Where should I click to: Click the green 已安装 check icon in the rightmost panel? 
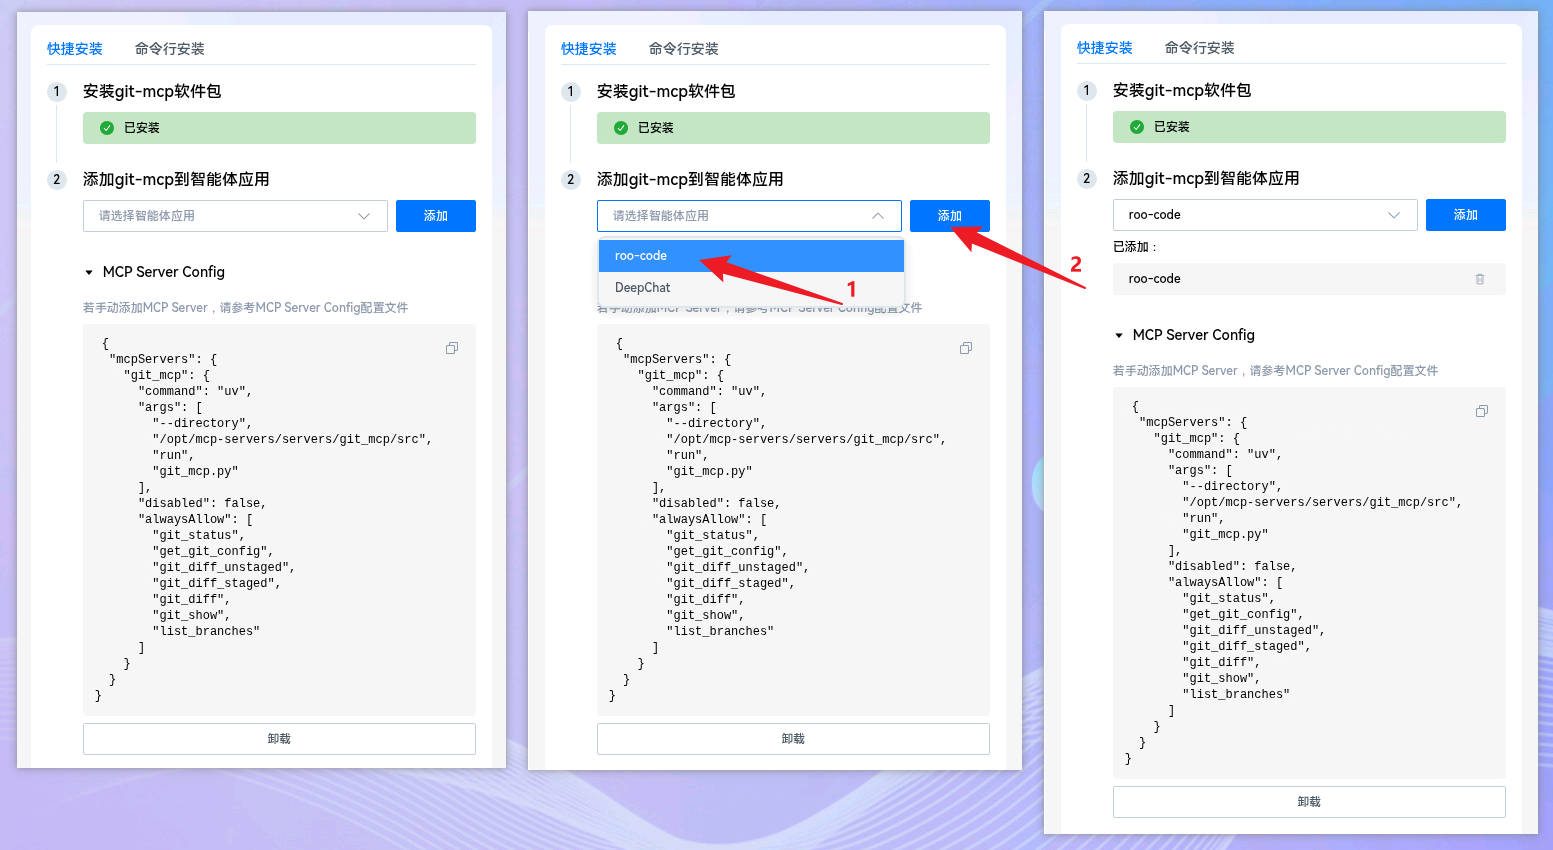(1137, 127)
